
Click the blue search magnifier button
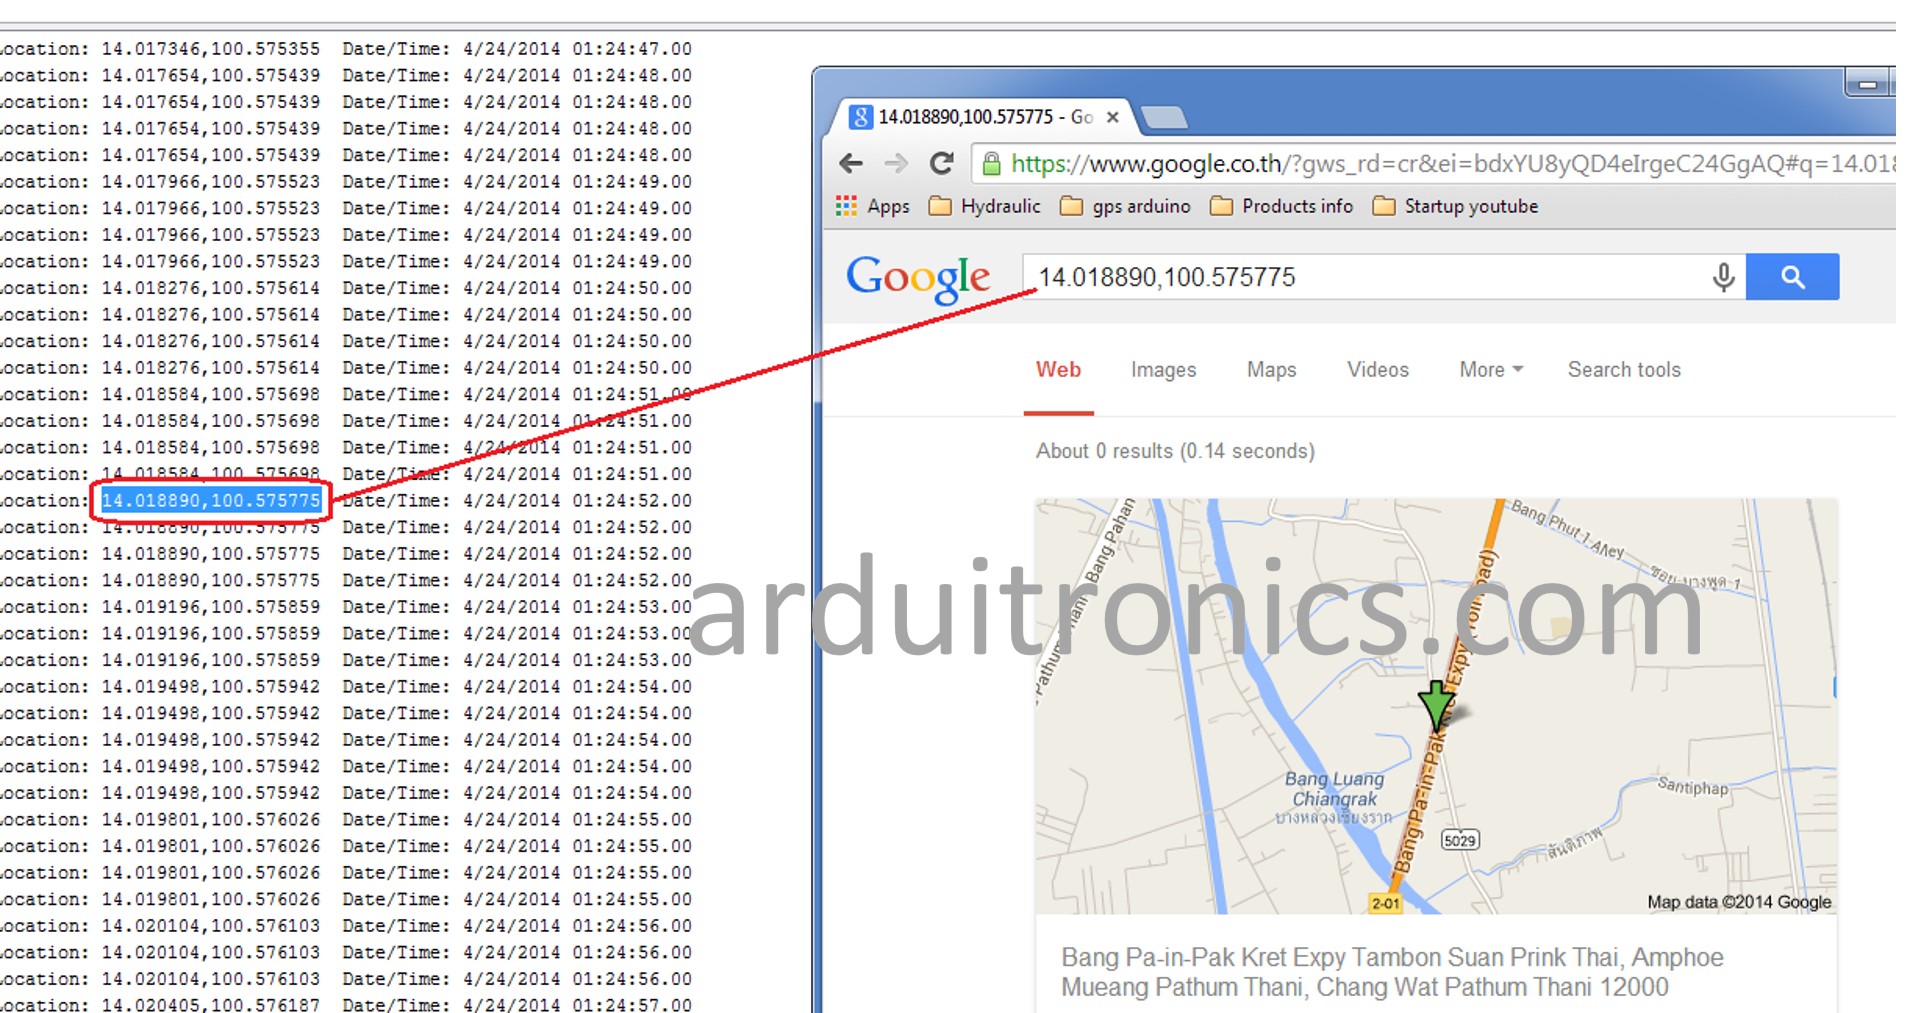tap(1792, 277)
